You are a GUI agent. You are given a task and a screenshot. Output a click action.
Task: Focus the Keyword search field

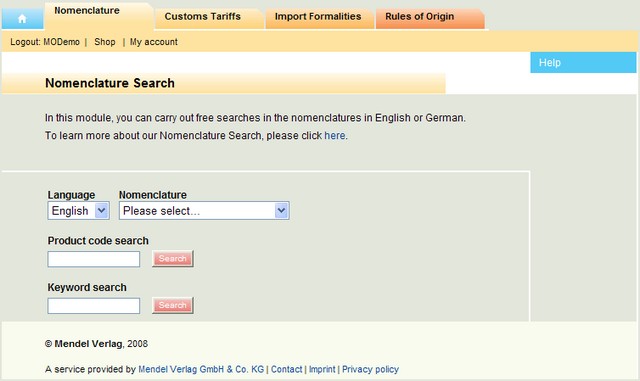(x=93, y=306)
